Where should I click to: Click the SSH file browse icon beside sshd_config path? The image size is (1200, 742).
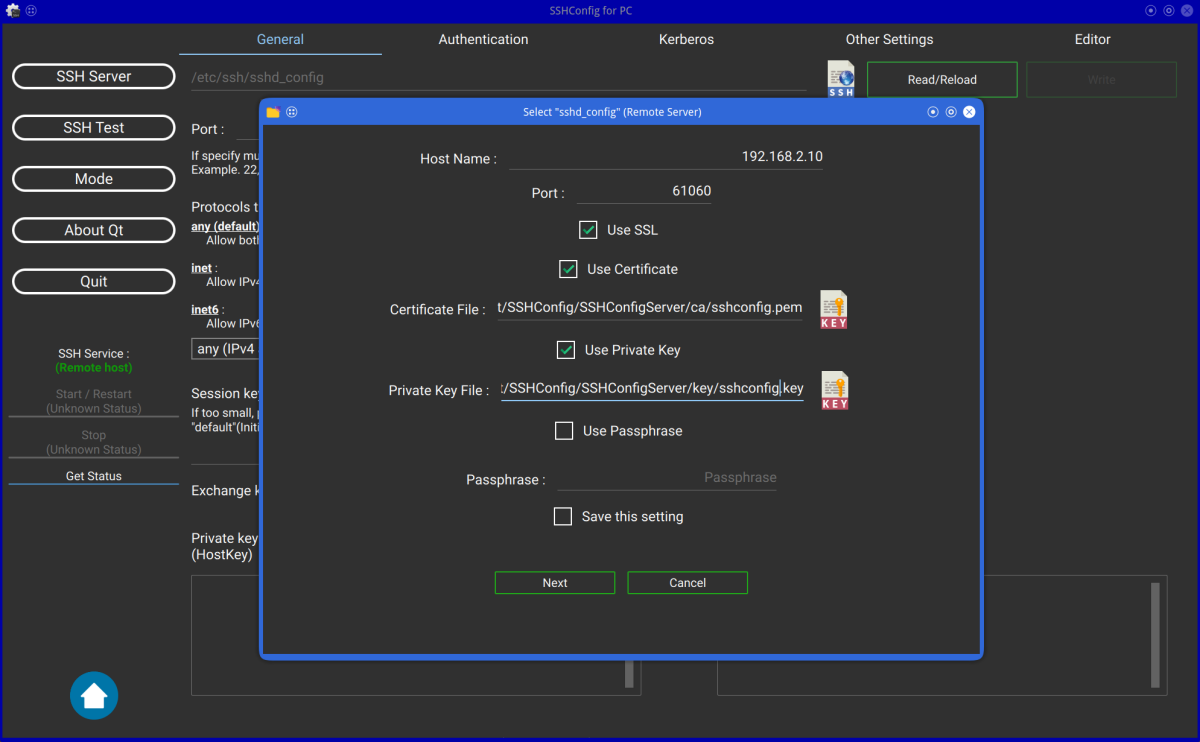coord(841,79)
